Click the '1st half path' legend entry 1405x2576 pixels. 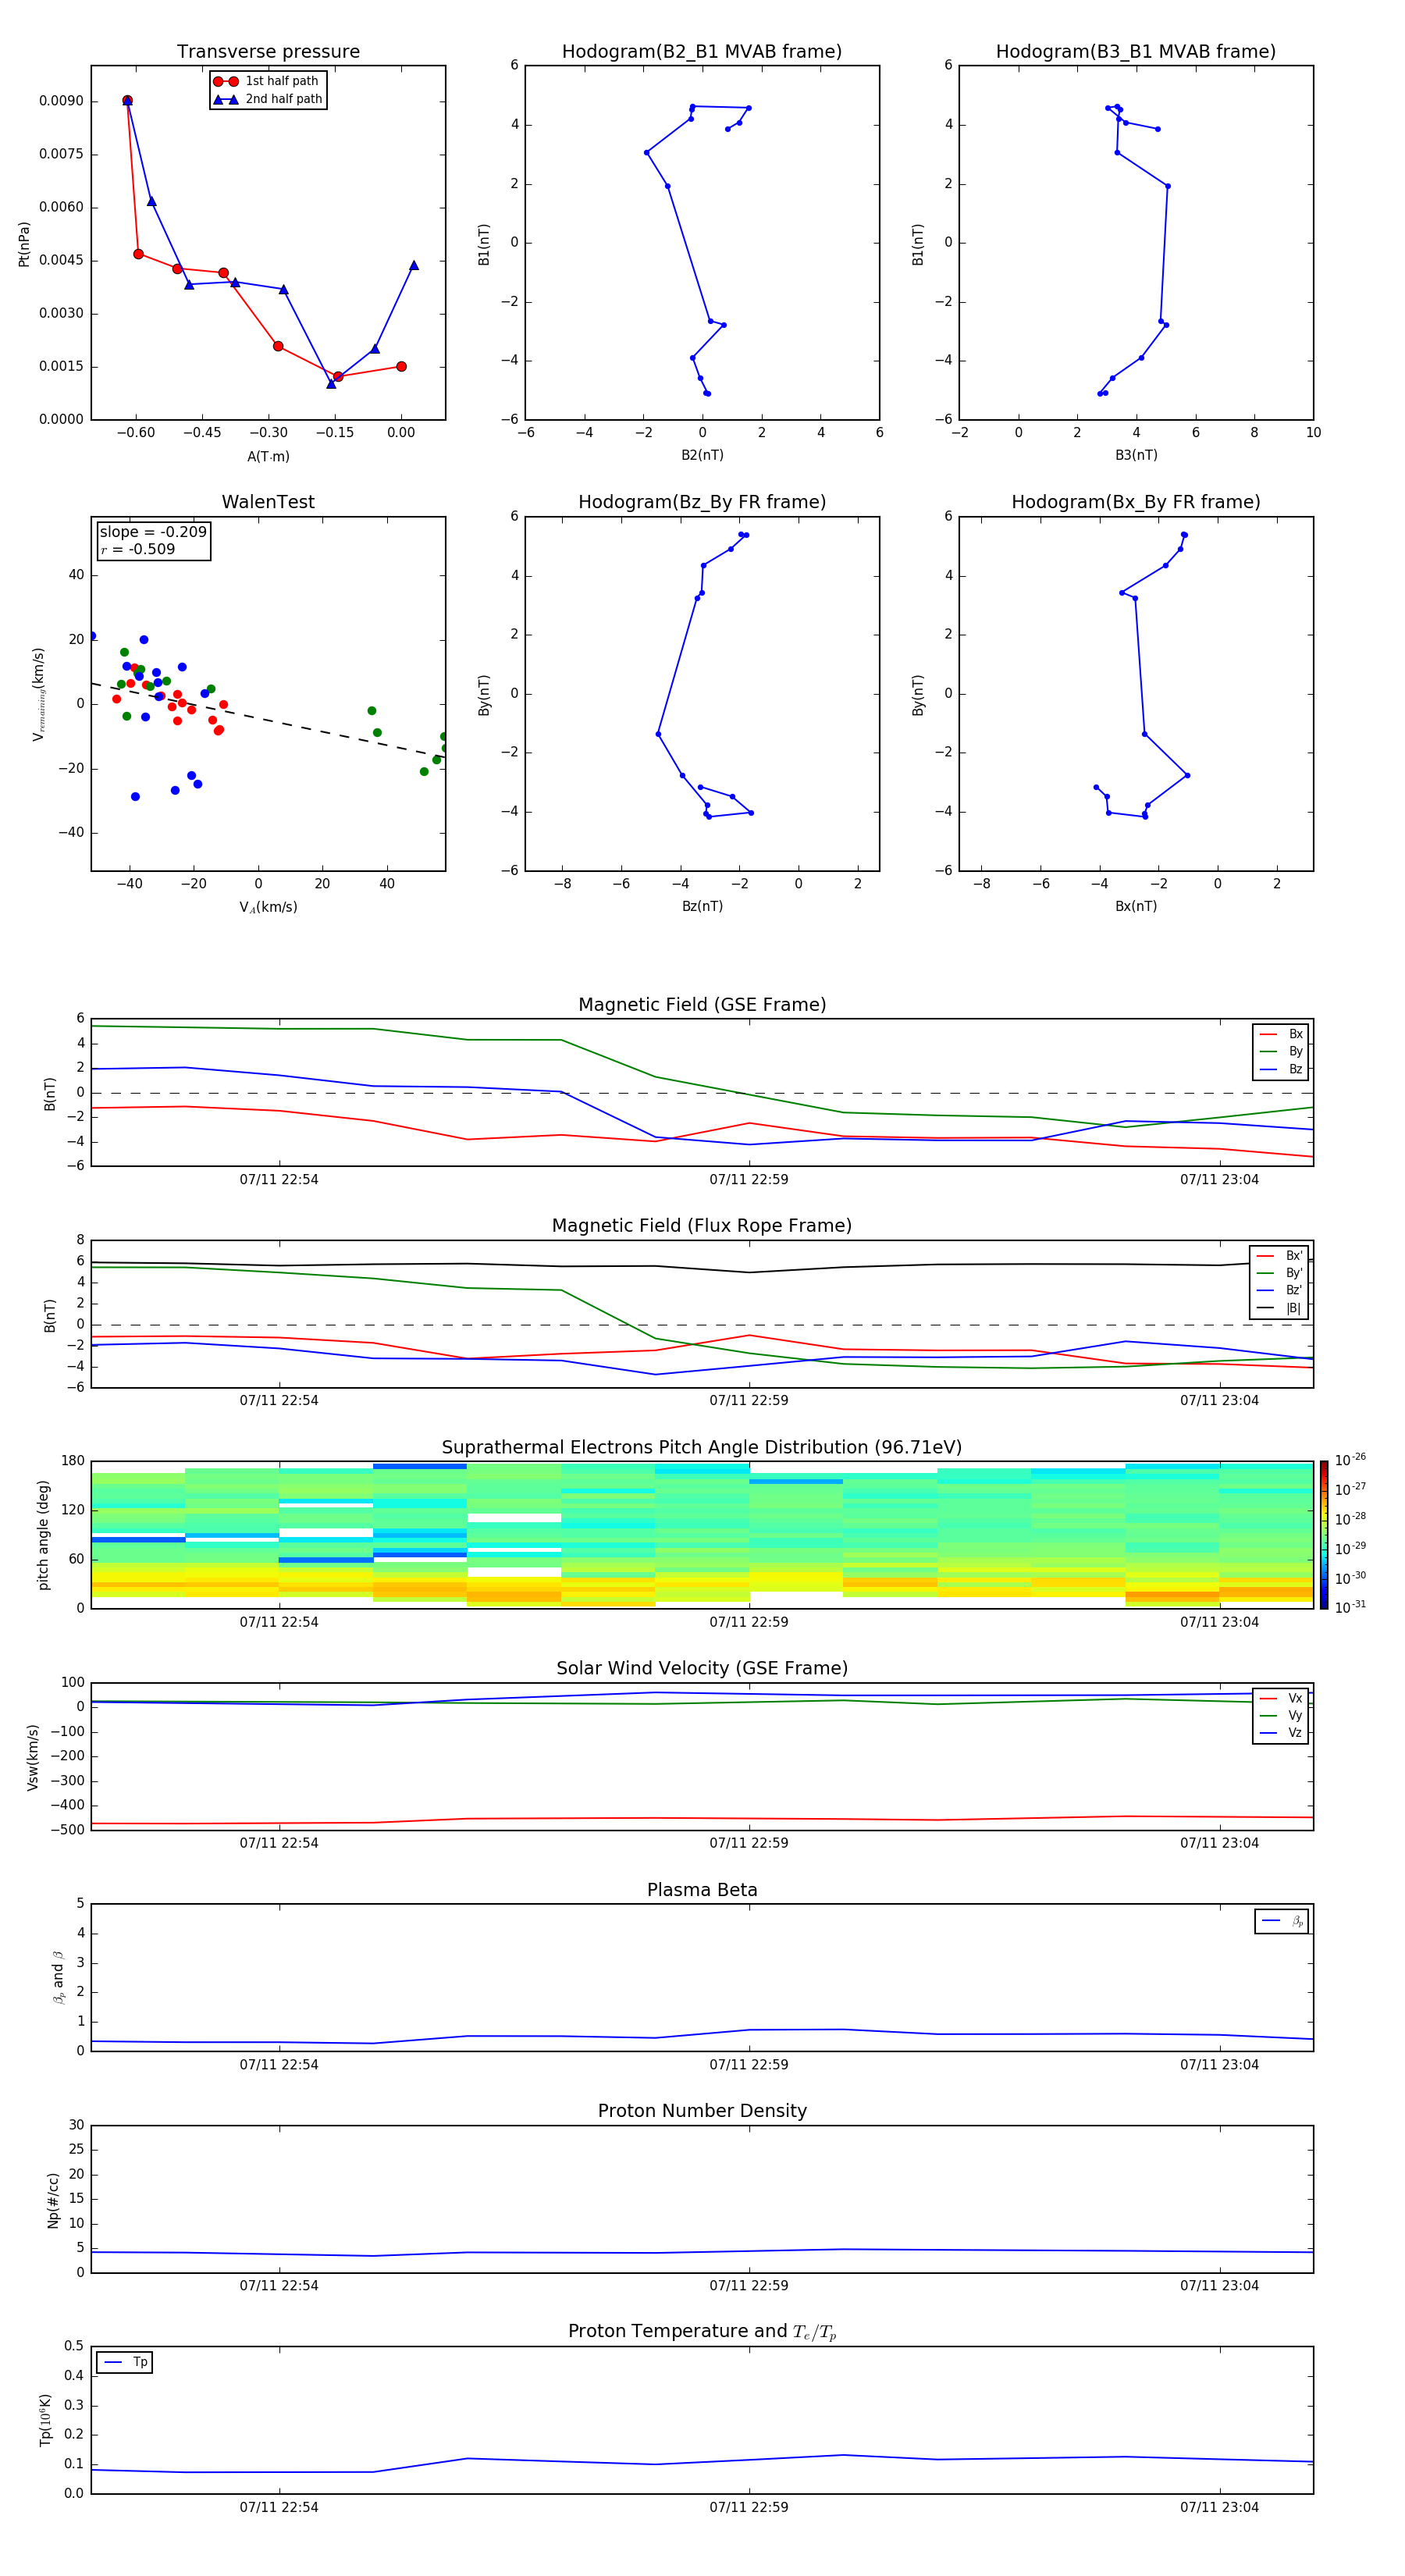click(267, 81)
